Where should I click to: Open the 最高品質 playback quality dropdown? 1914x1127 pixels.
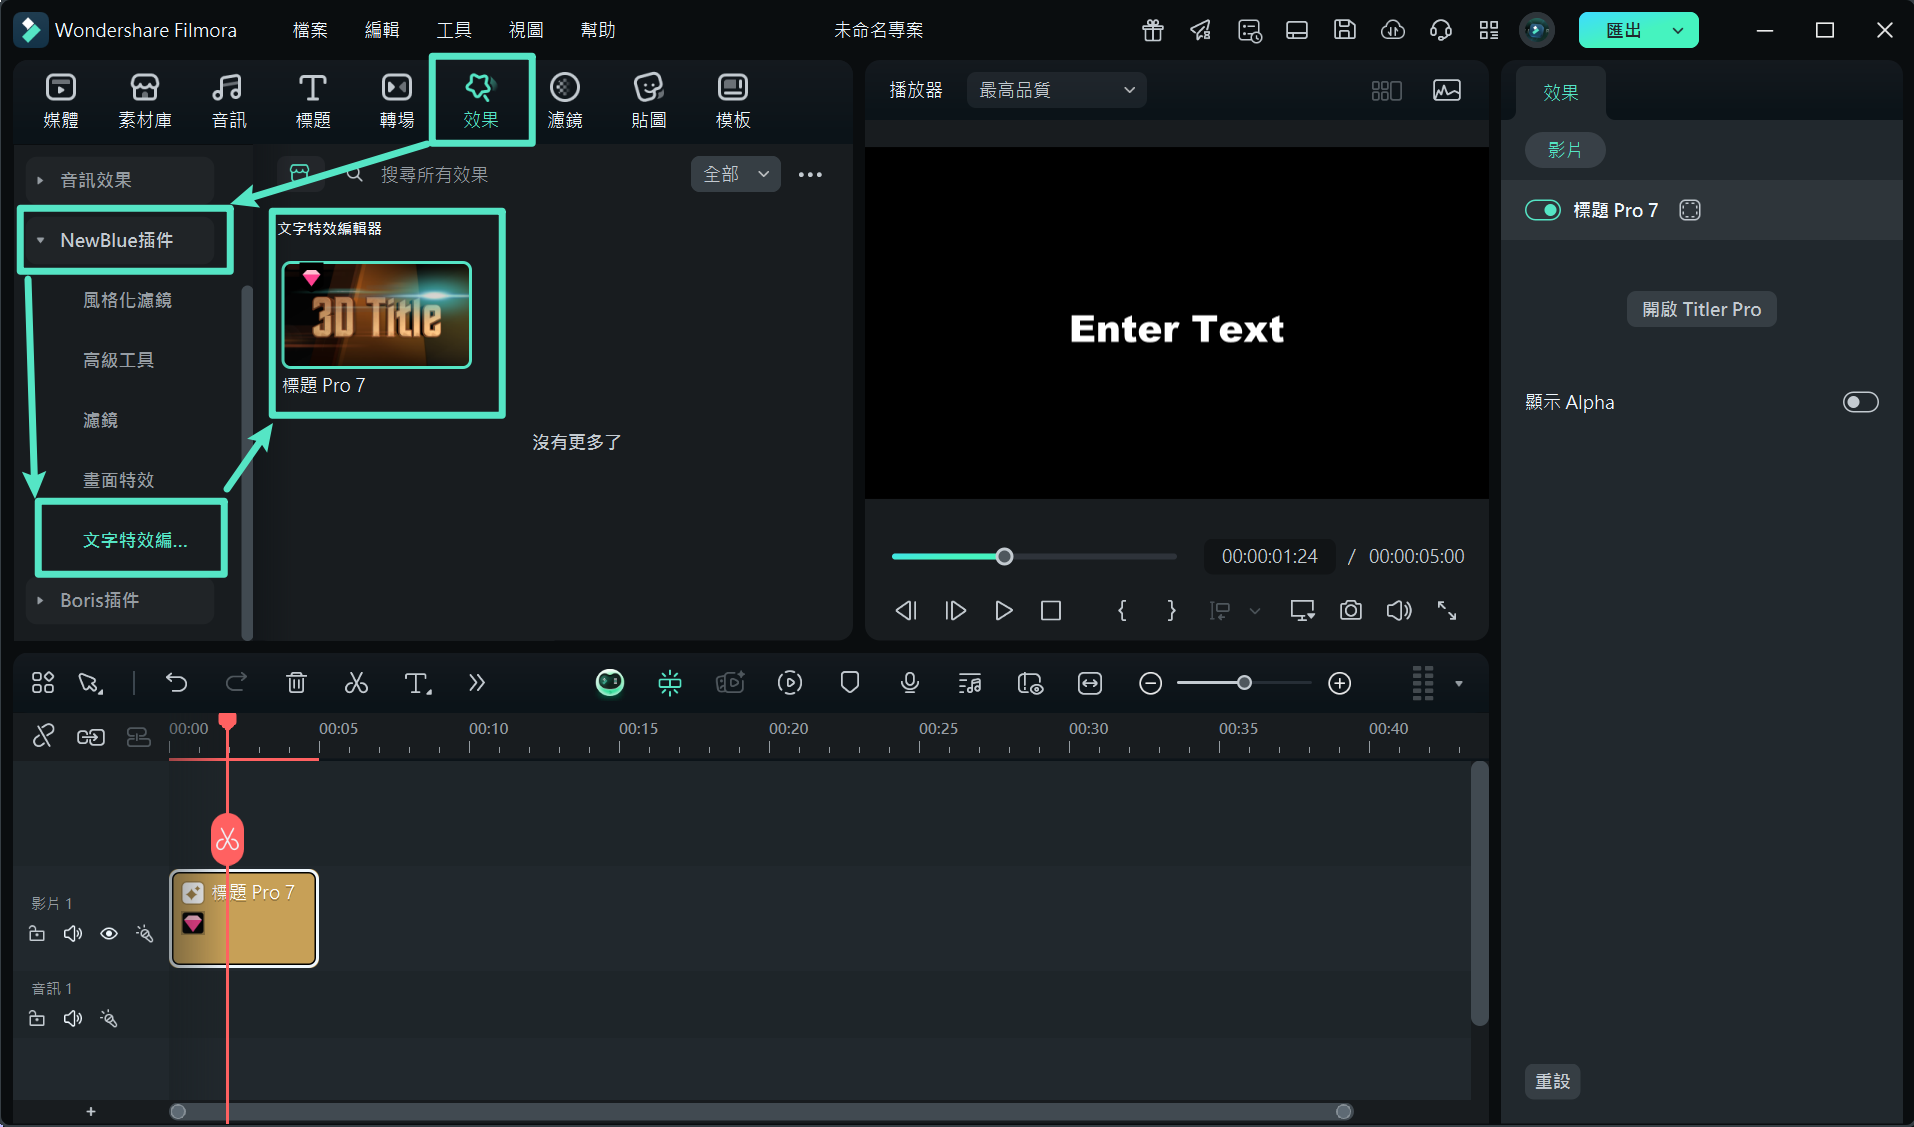point(1056,90)
